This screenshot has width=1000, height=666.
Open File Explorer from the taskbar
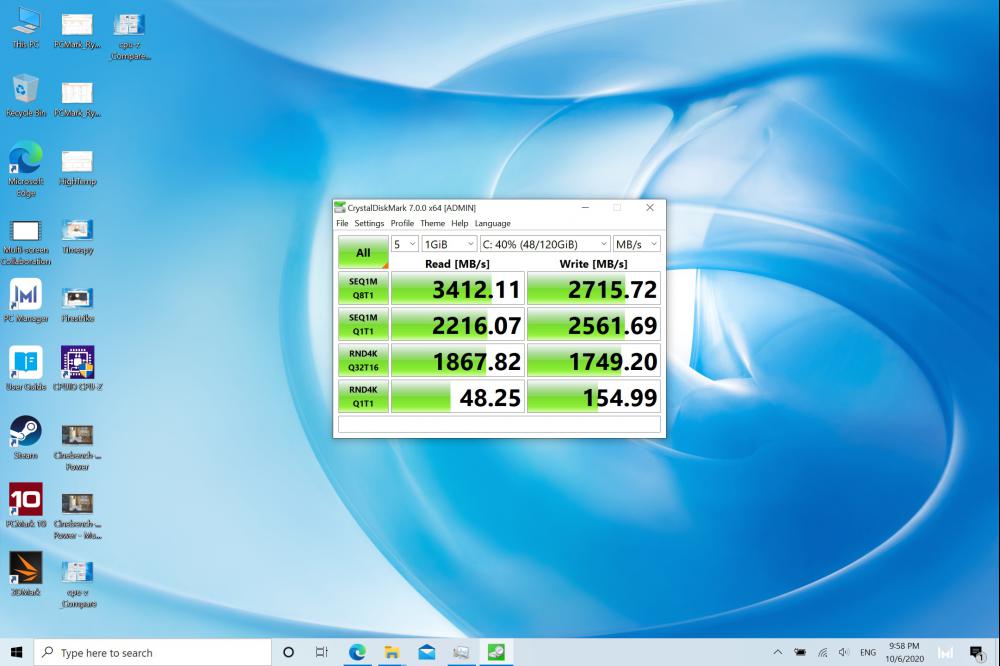click(392, 652)
